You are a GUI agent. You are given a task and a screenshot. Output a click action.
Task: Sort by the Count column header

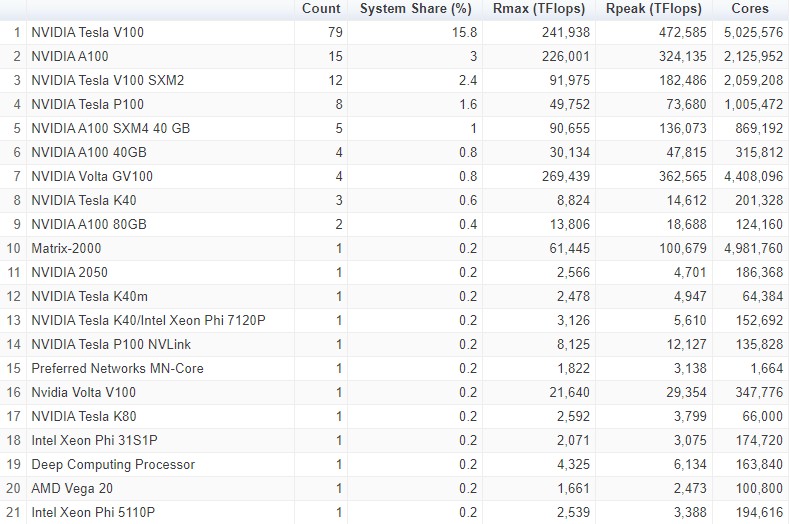pyautogui.click(x=321, y=9)
